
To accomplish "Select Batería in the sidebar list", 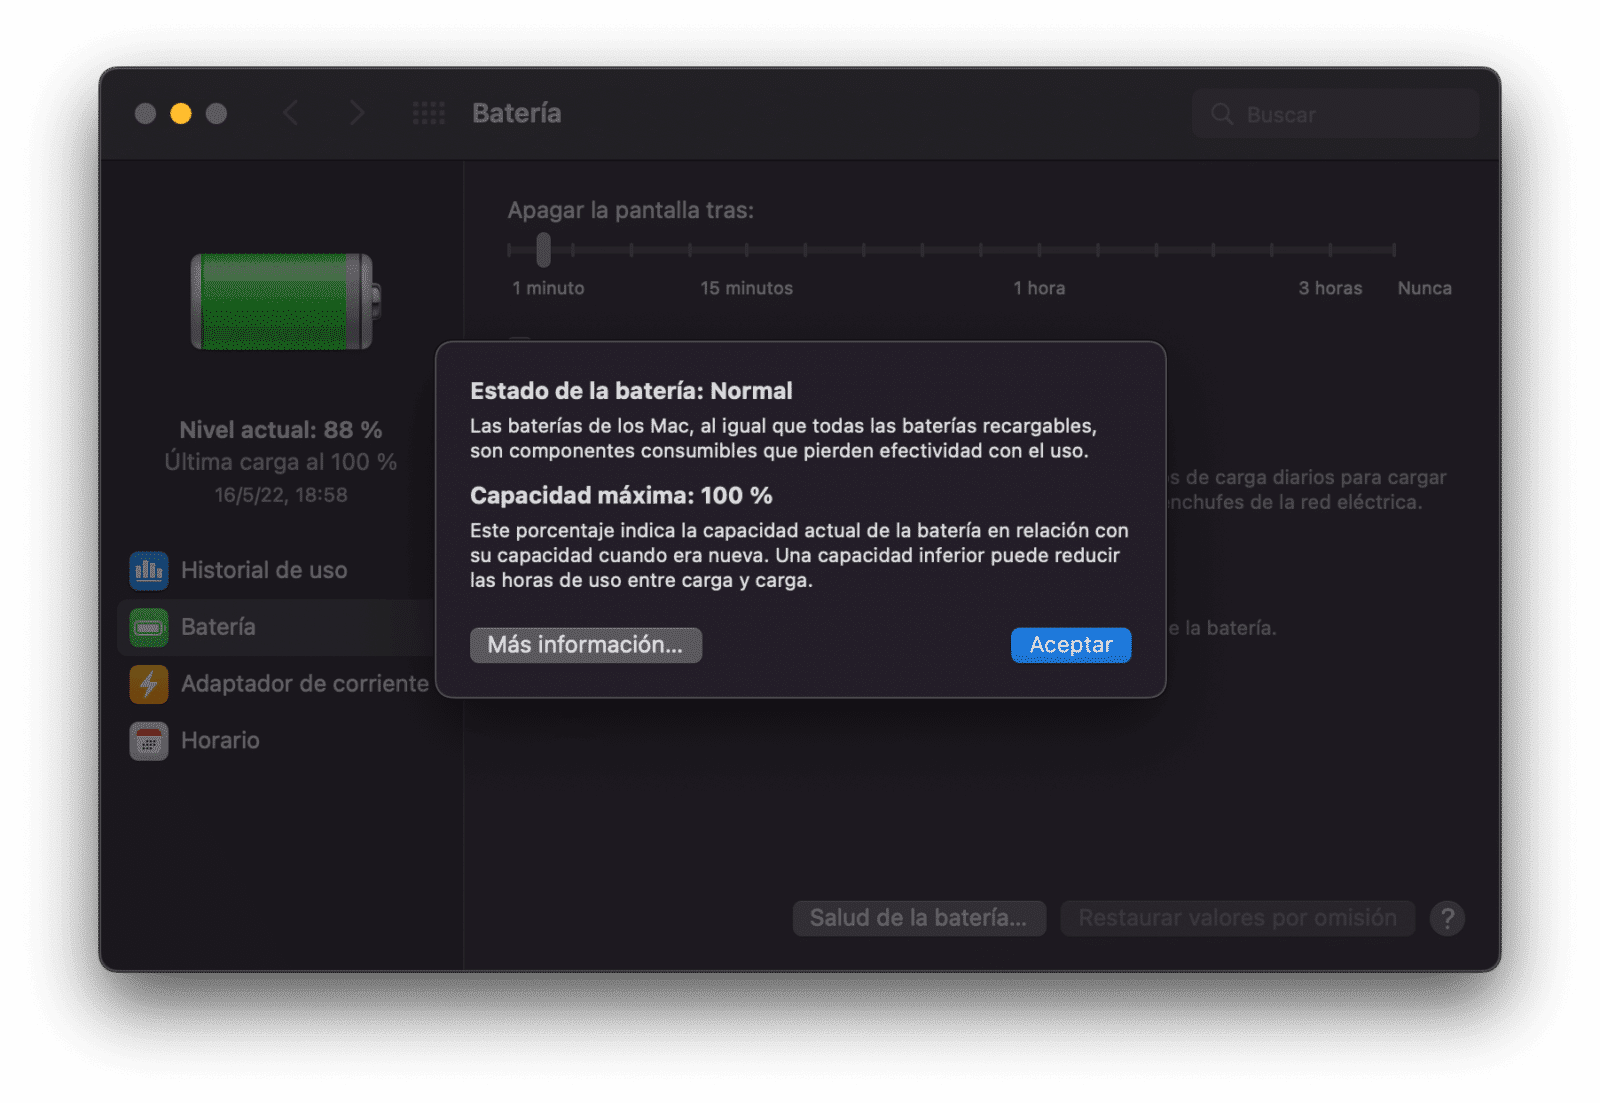I will [219, 627].
